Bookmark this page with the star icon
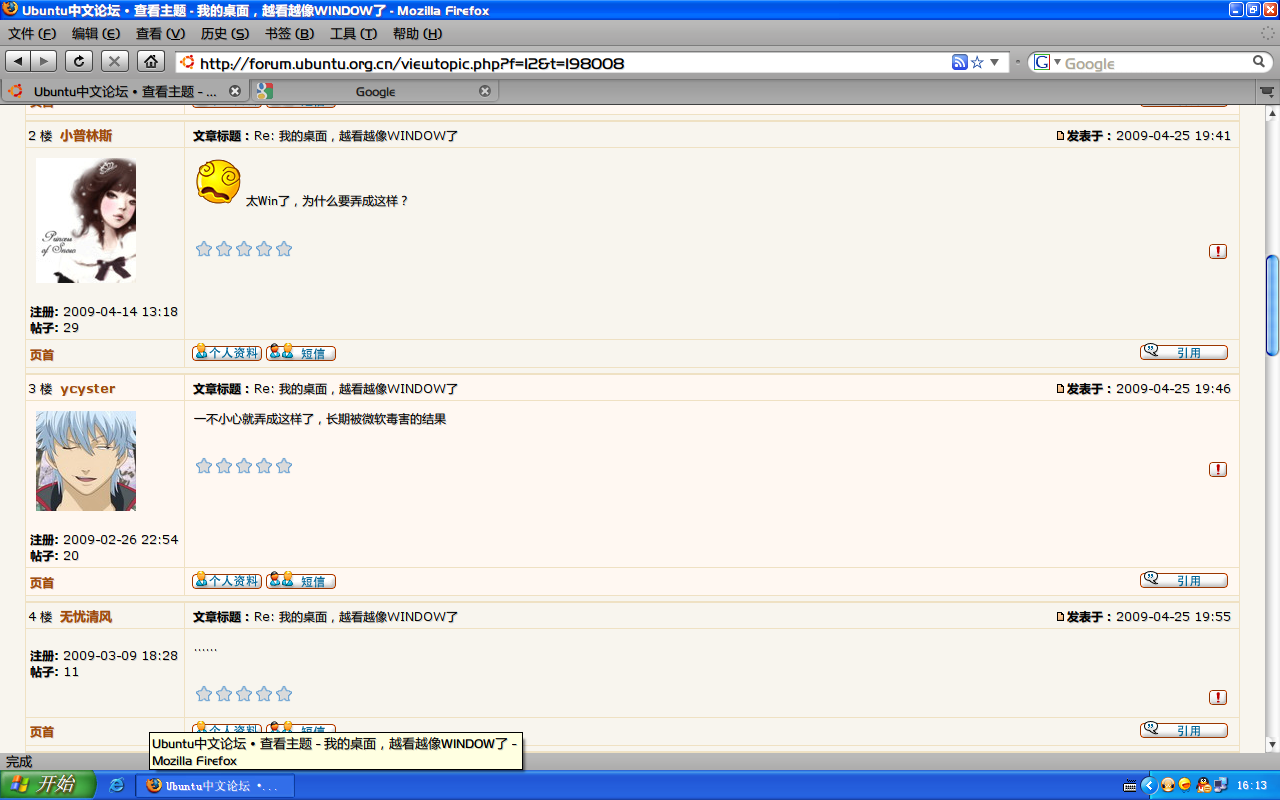This screenshot has height=800, width=1280. tap(978, 62)
